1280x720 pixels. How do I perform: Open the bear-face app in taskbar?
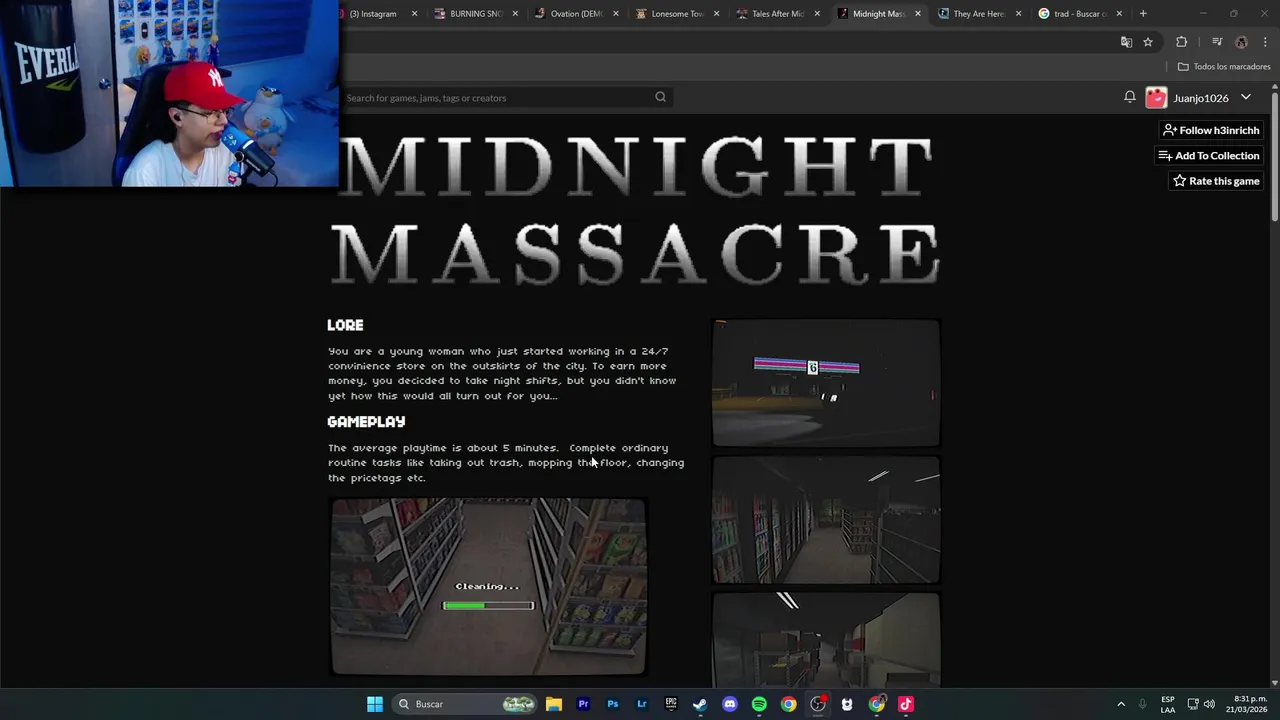847,704
